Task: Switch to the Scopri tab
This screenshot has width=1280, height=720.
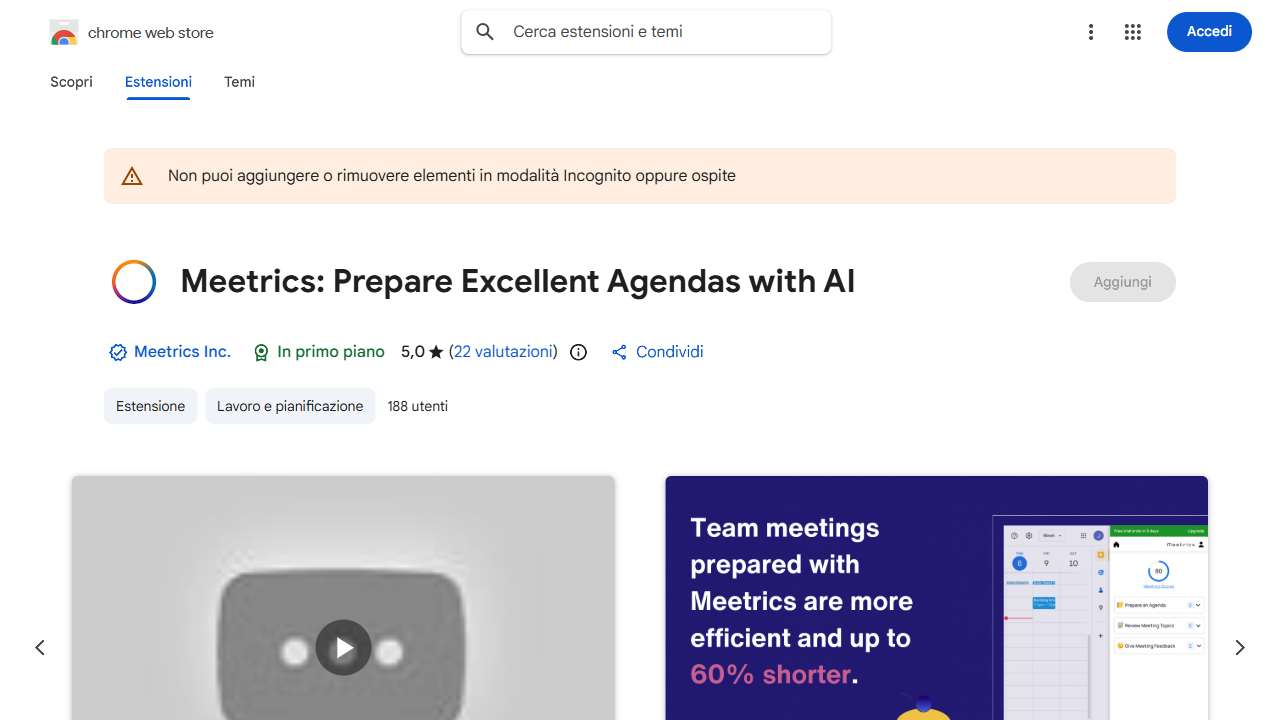Action: coord(71,82)
